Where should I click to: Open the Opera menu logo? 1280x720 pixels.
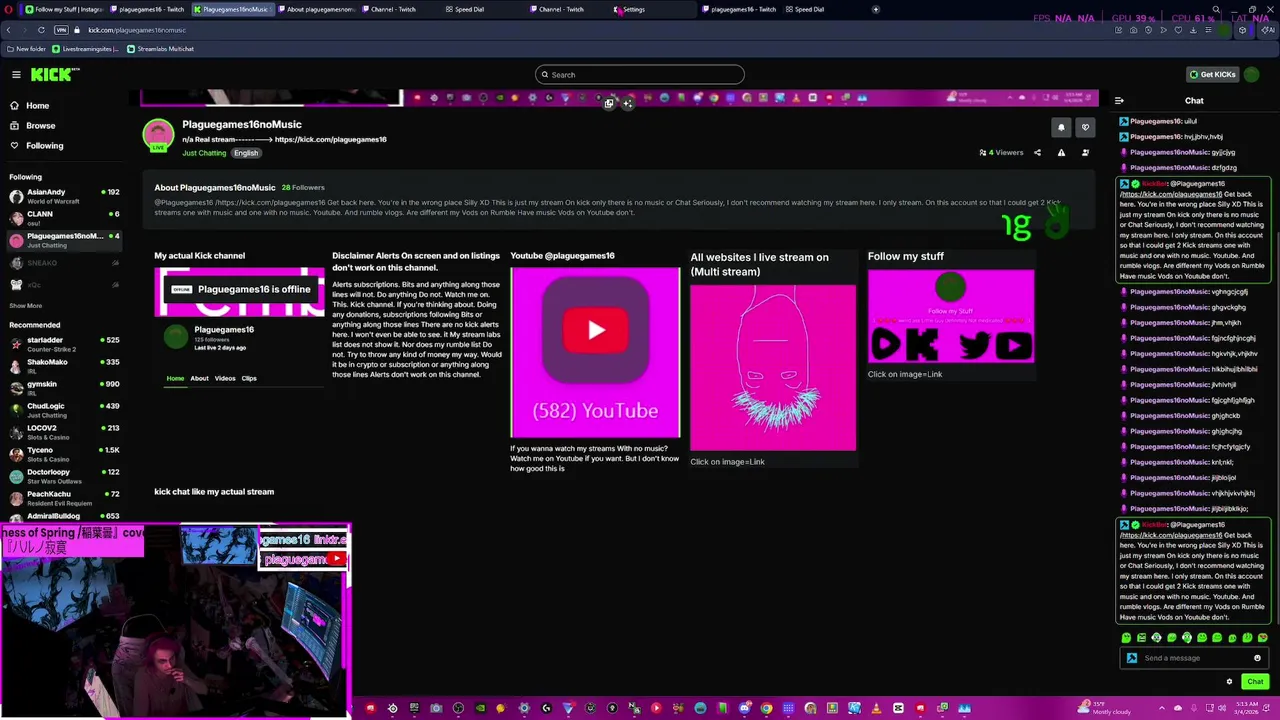tap(10, 9)
